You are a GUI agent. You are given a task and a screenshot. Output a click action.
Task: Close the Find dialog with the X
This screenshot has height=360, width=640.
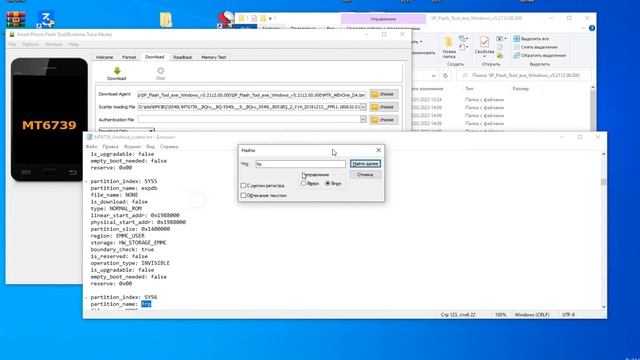click(x=378, y=150)
